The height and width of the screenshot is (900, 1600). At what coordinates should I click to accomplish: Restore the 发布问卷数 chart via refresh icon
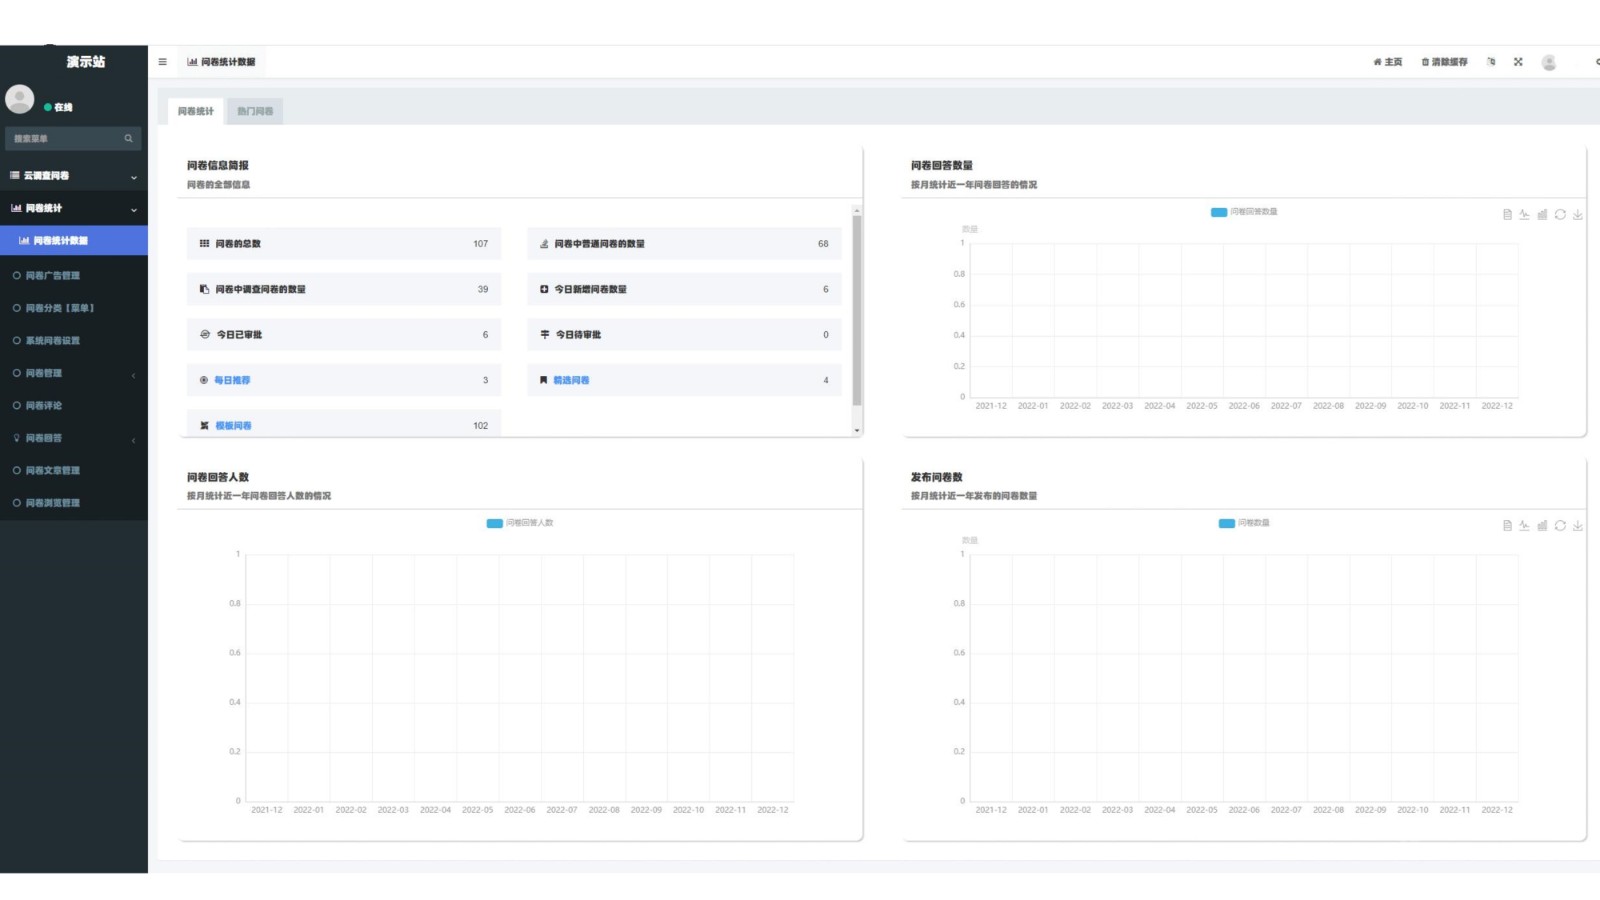(1560, 526)
